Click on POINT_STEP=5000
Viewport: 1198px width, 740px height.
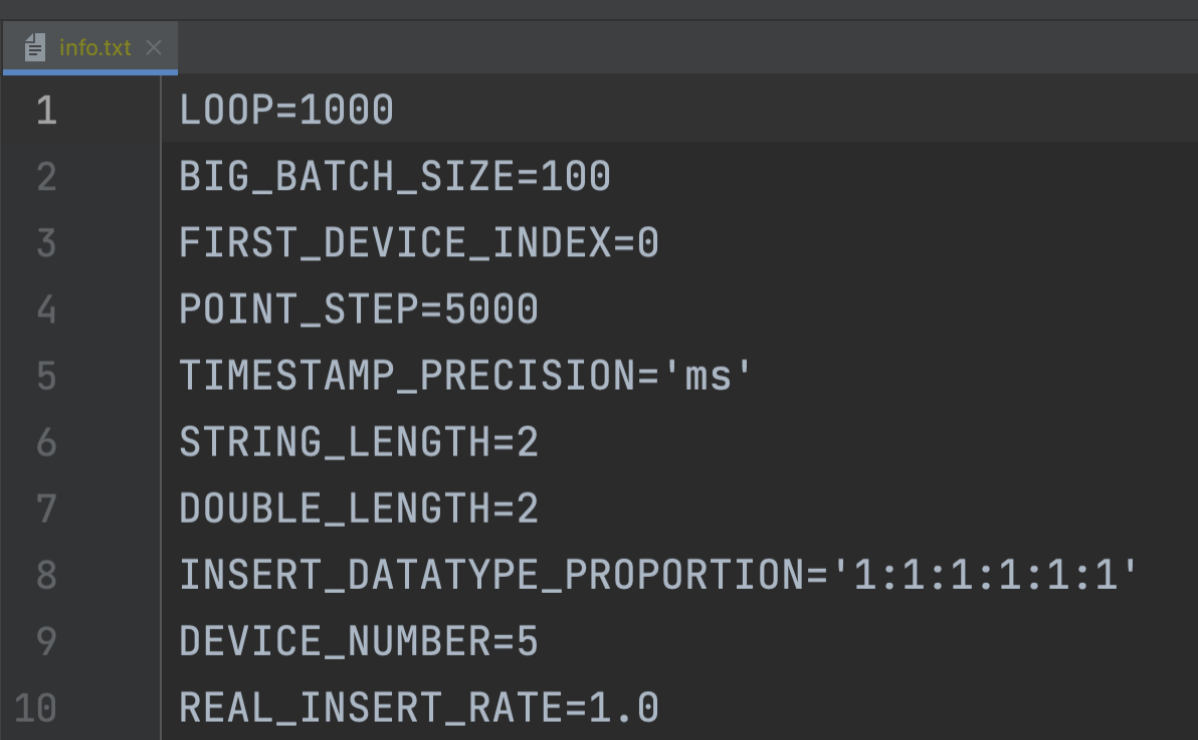pyautogui.click(x=358, y=309)
